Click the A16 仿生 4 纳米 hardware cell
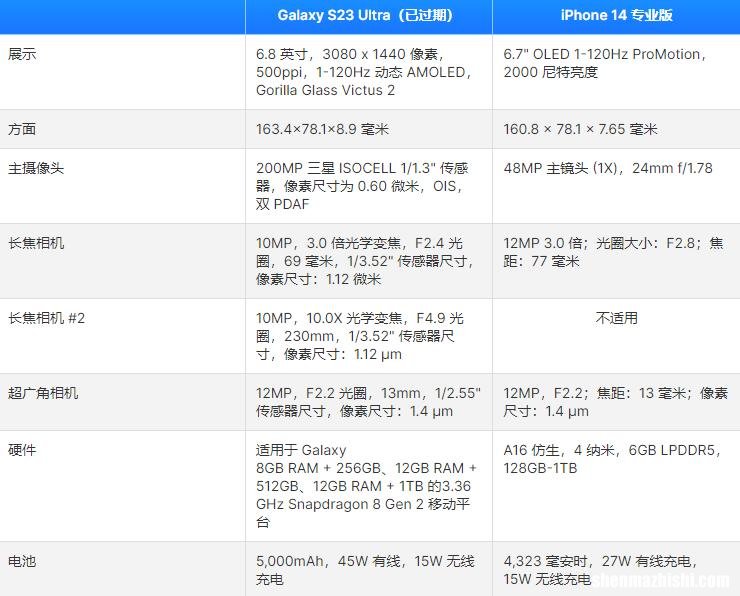 (x=616, y=486)
